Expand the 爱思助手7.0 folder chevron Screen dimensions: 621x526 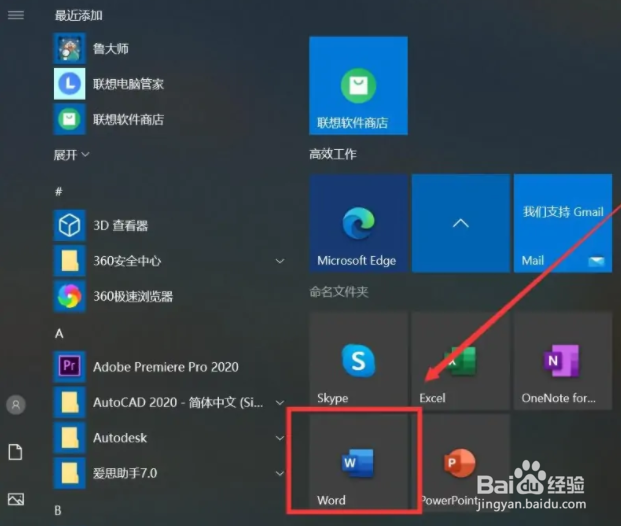tap(280, 473)
